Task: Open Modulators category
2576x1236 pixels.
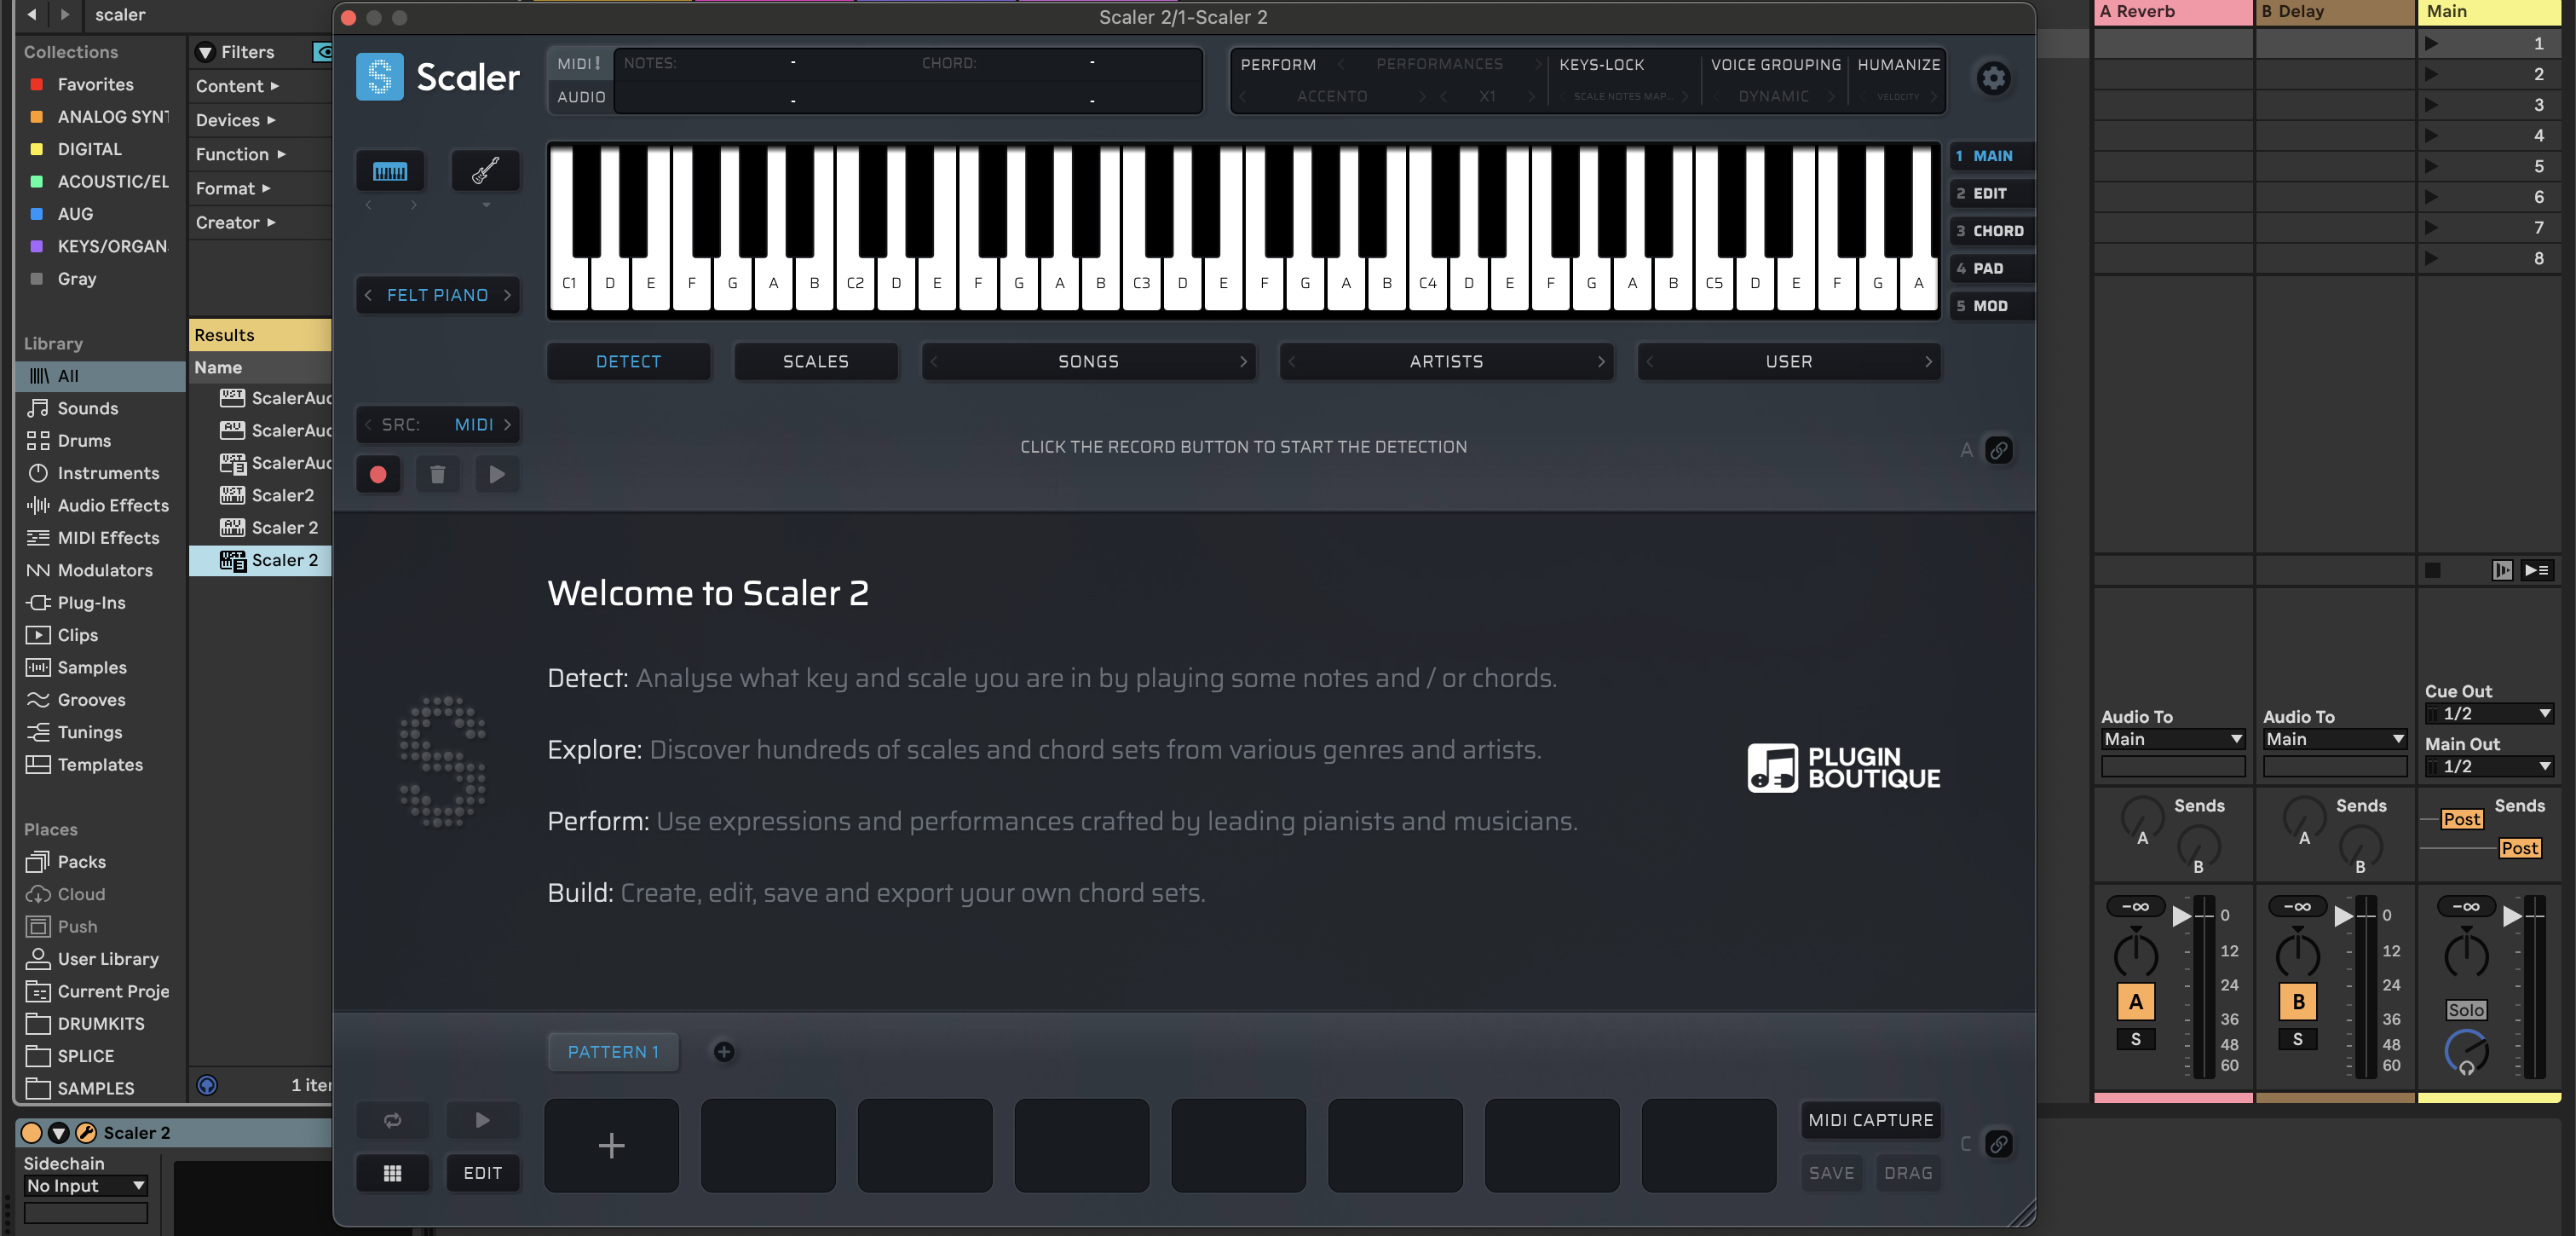Action: coord(105,570)
